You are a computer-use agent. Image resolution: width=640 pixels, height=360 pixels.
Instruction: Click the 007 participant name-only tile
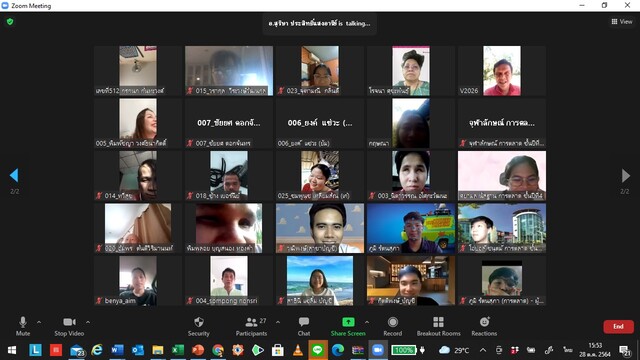coord(229,123)
